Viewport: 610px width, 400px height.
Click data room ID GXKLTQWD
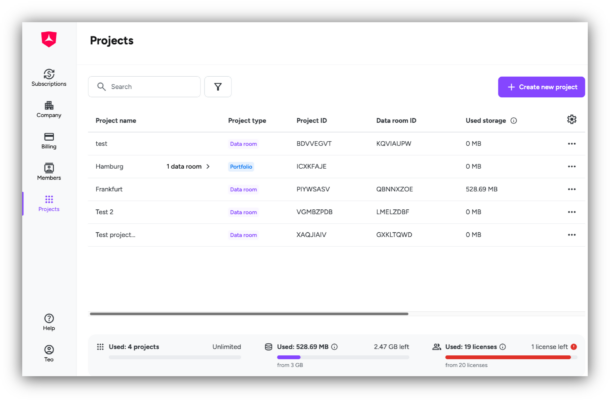(394, 235)
